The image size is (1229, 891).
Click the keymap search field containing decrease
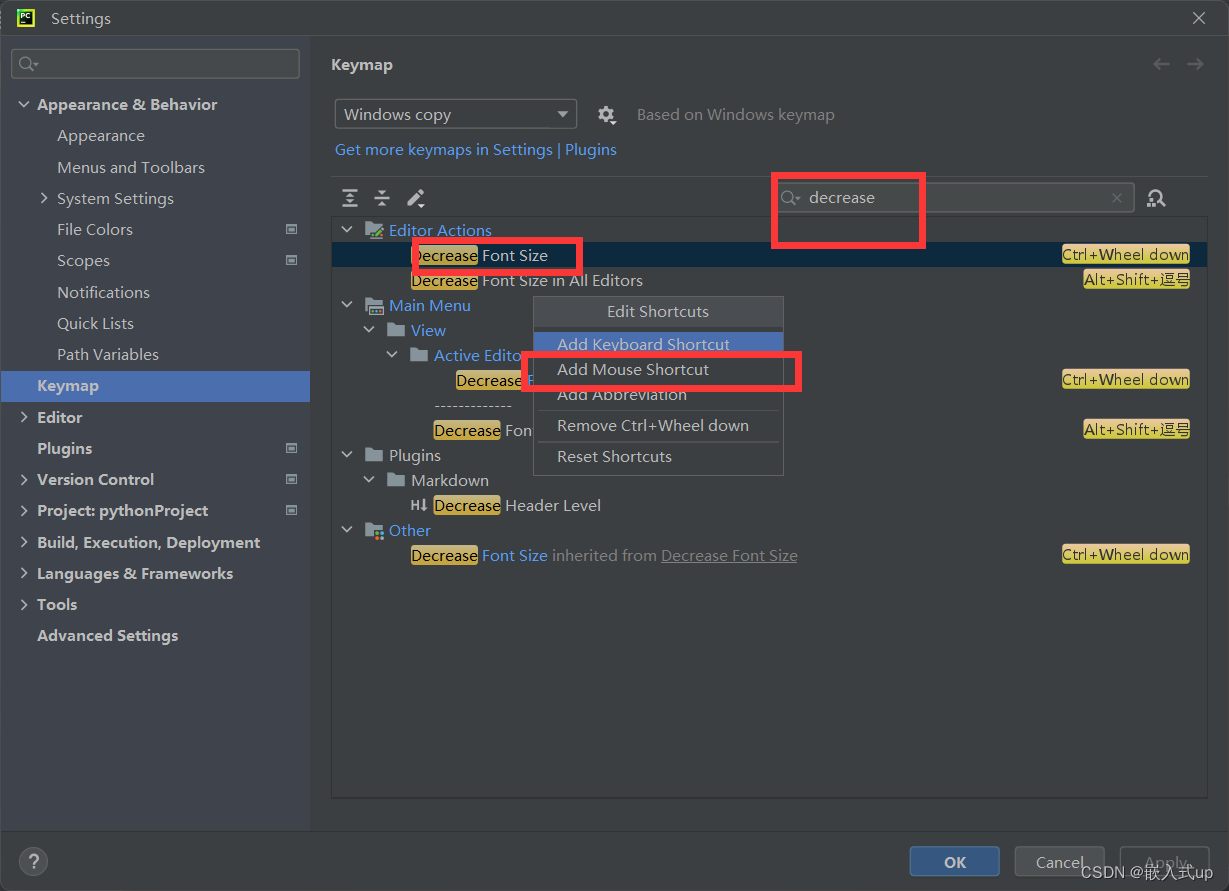955,198
